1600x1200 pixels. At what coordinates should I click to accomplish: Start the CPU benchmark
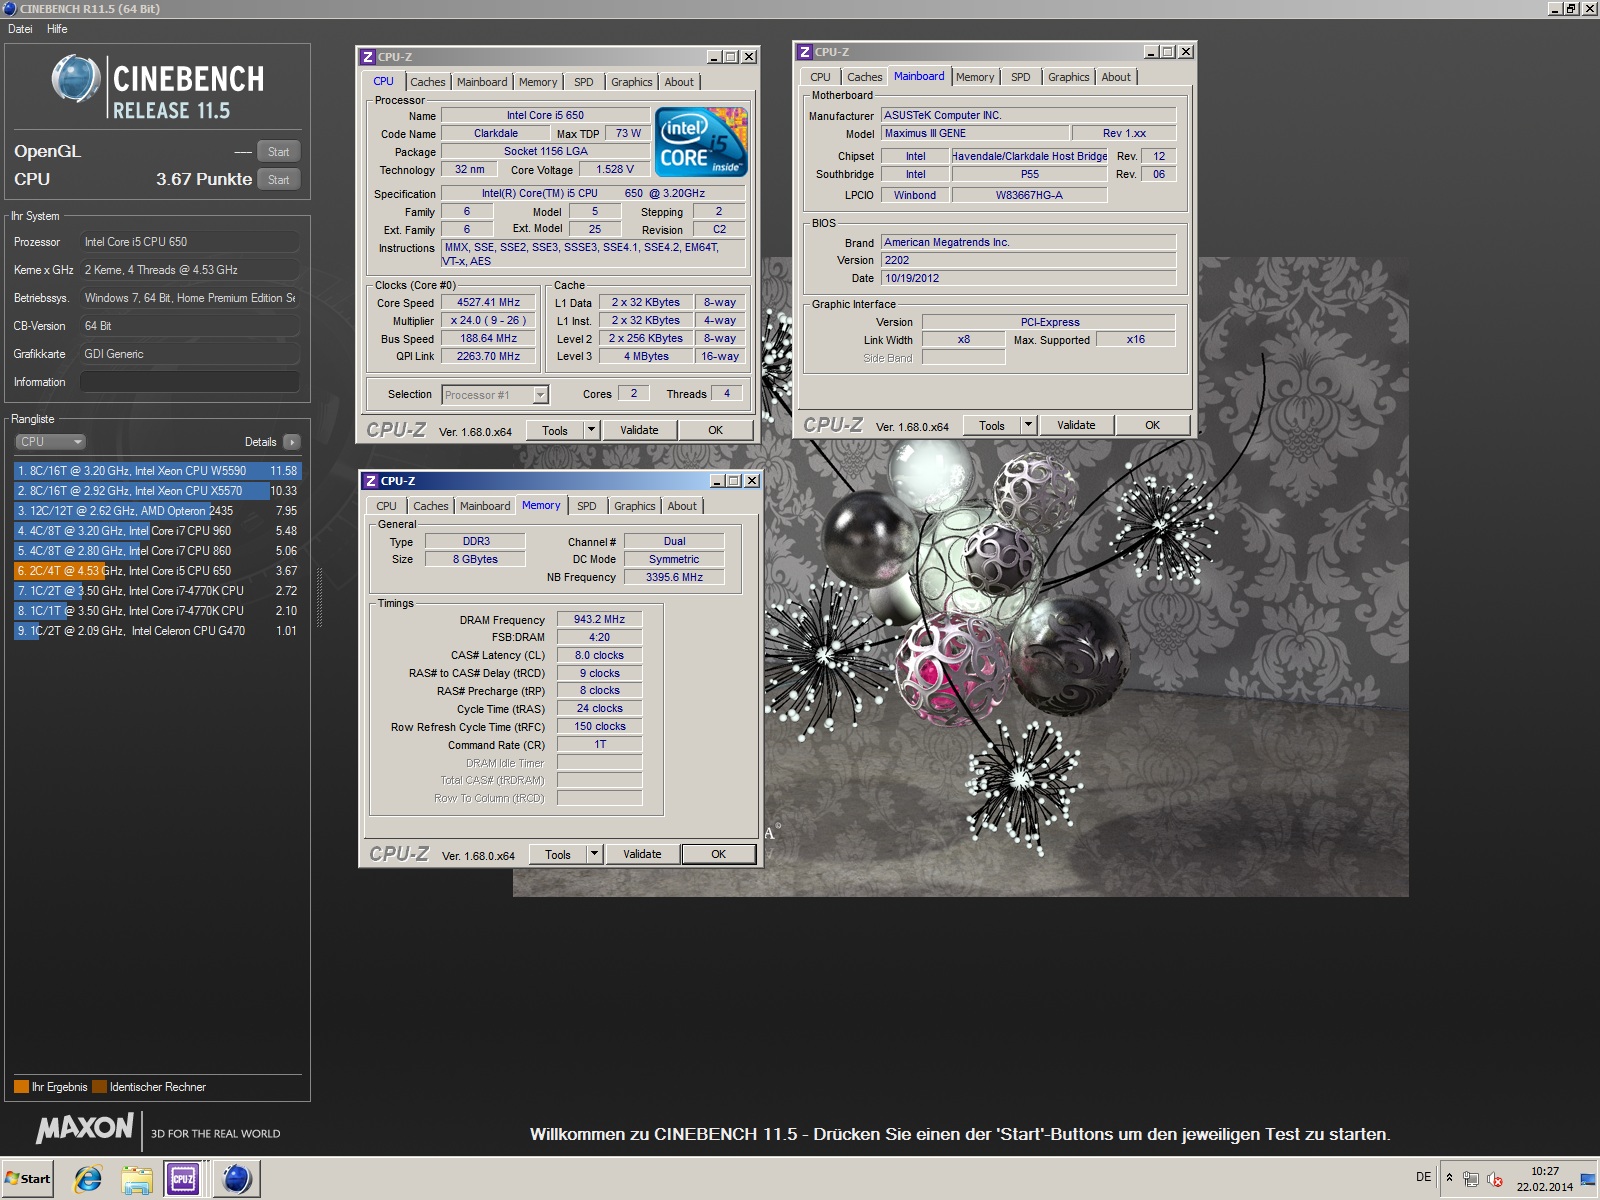pyautogui.click(x=278, y=180)
